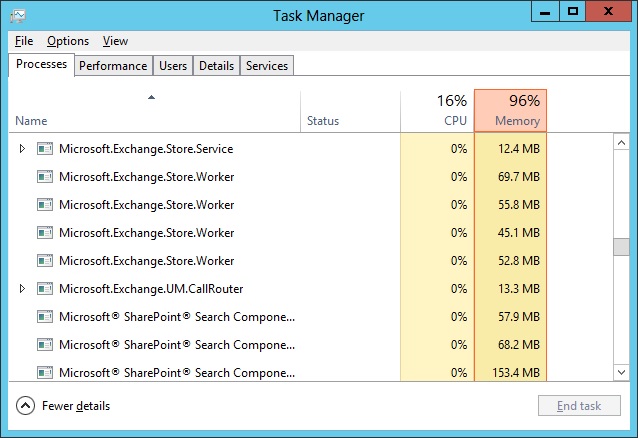
Task: Select Store.Worker process using 52.8 MB
Action: click(146, 261)
